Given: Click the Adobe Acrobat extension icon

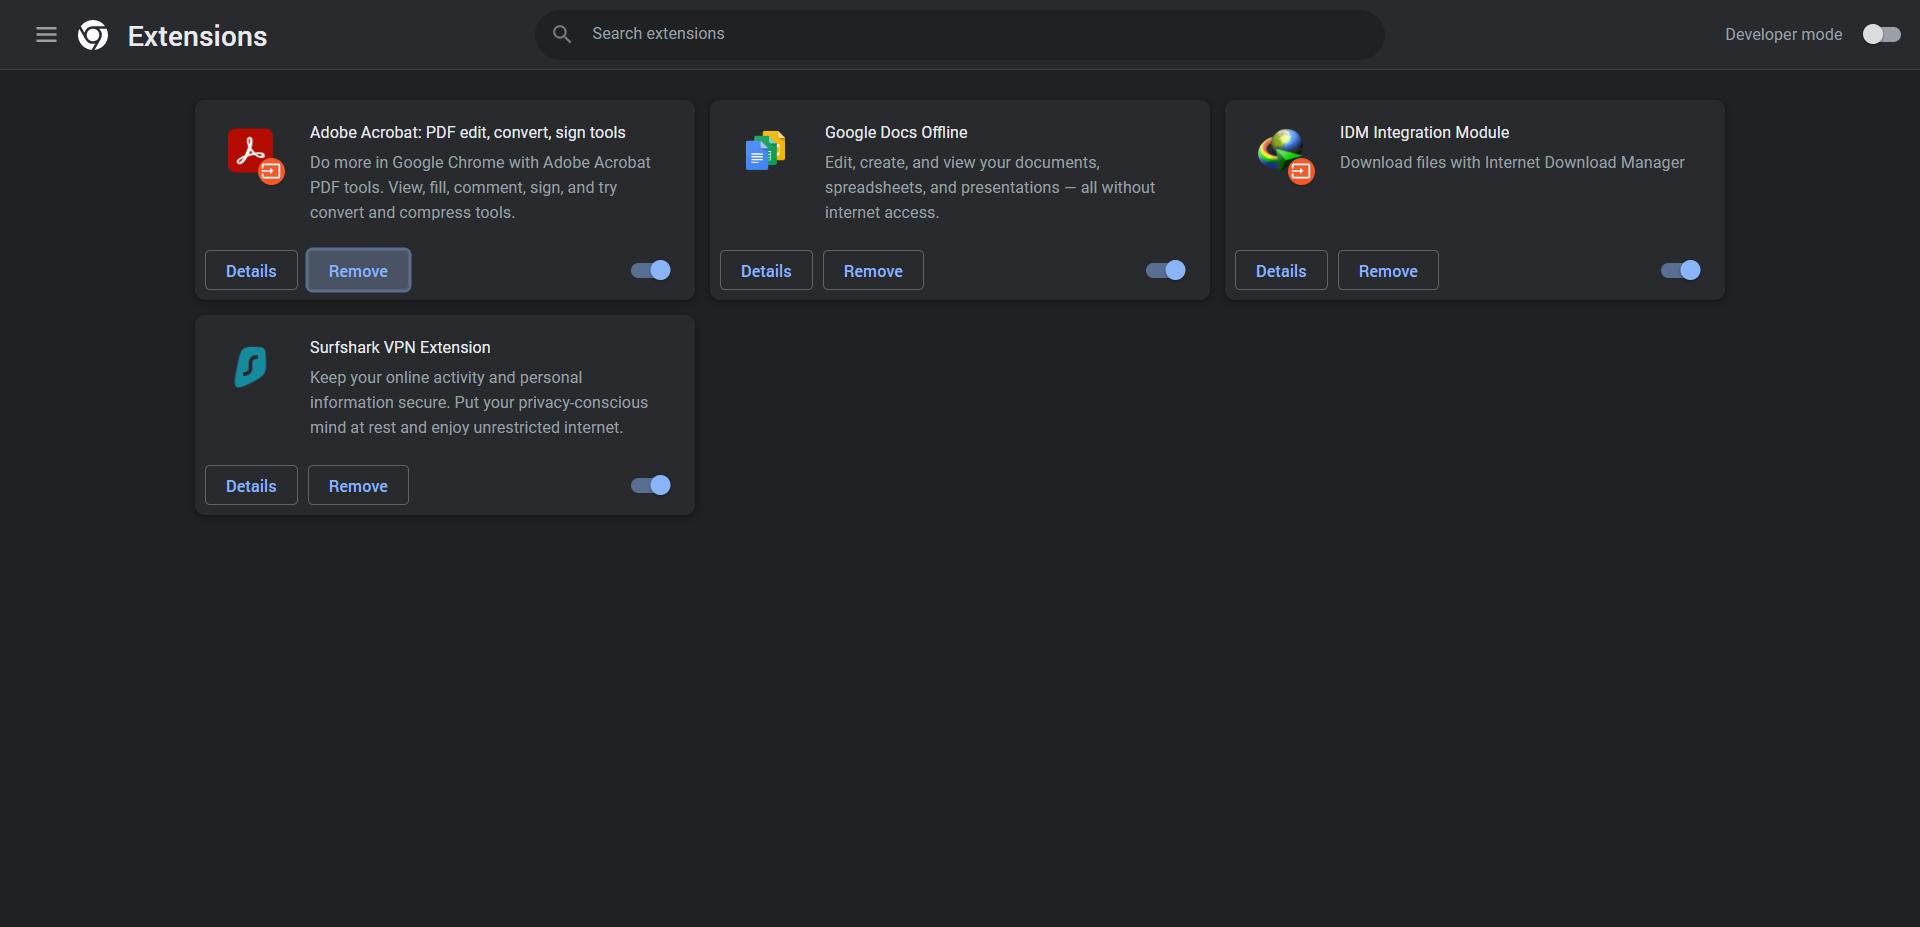Looking at the screenshot, I should (x=253, y=155).
